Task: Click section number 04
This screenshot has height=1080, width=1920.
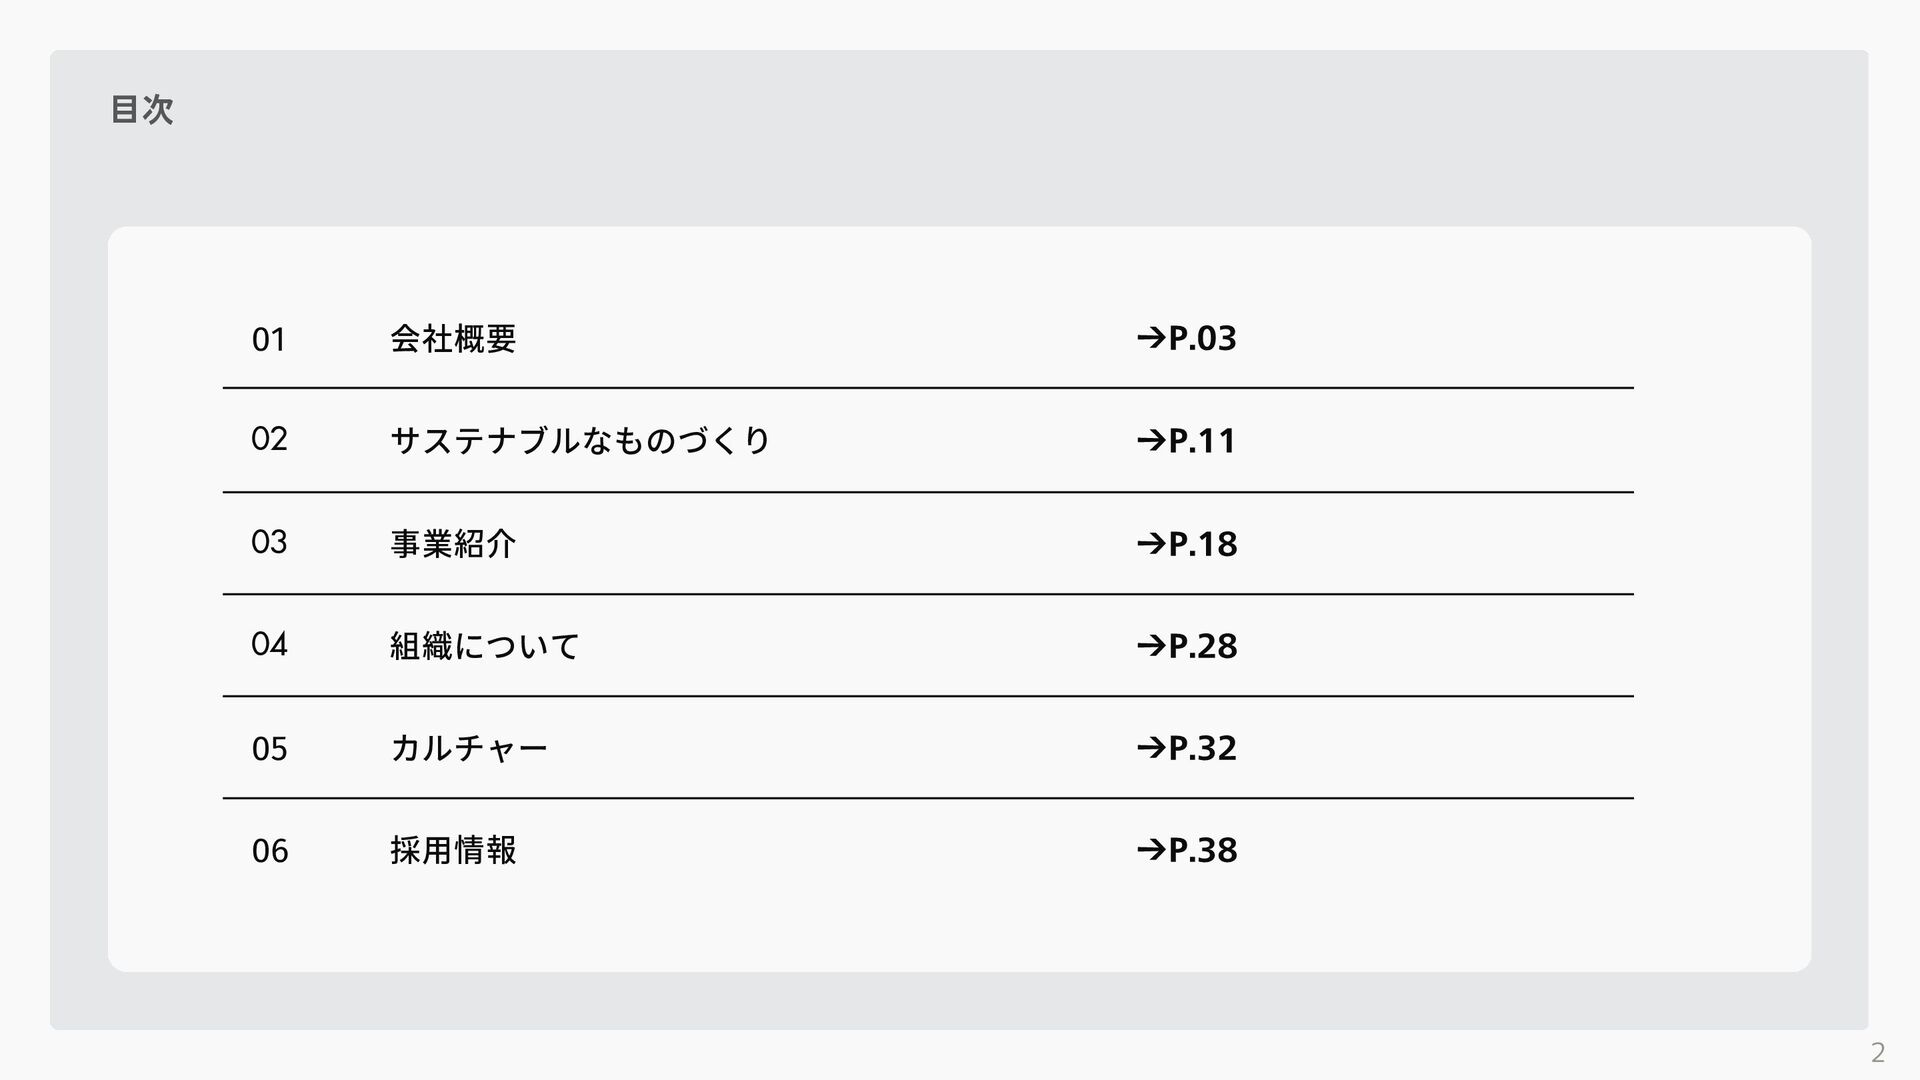Action: click(269, 644)
